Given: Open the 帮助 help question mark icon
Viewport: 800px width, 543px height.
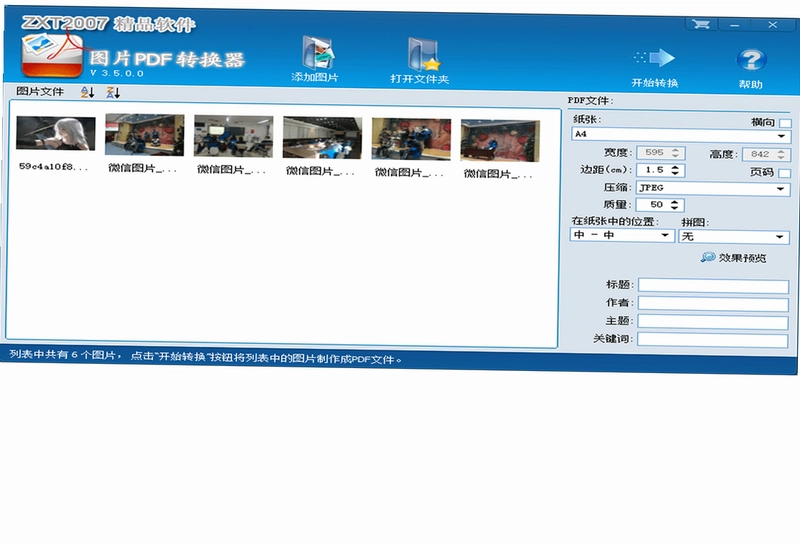Looking at the screenshot, I should (x=751, y=60).
